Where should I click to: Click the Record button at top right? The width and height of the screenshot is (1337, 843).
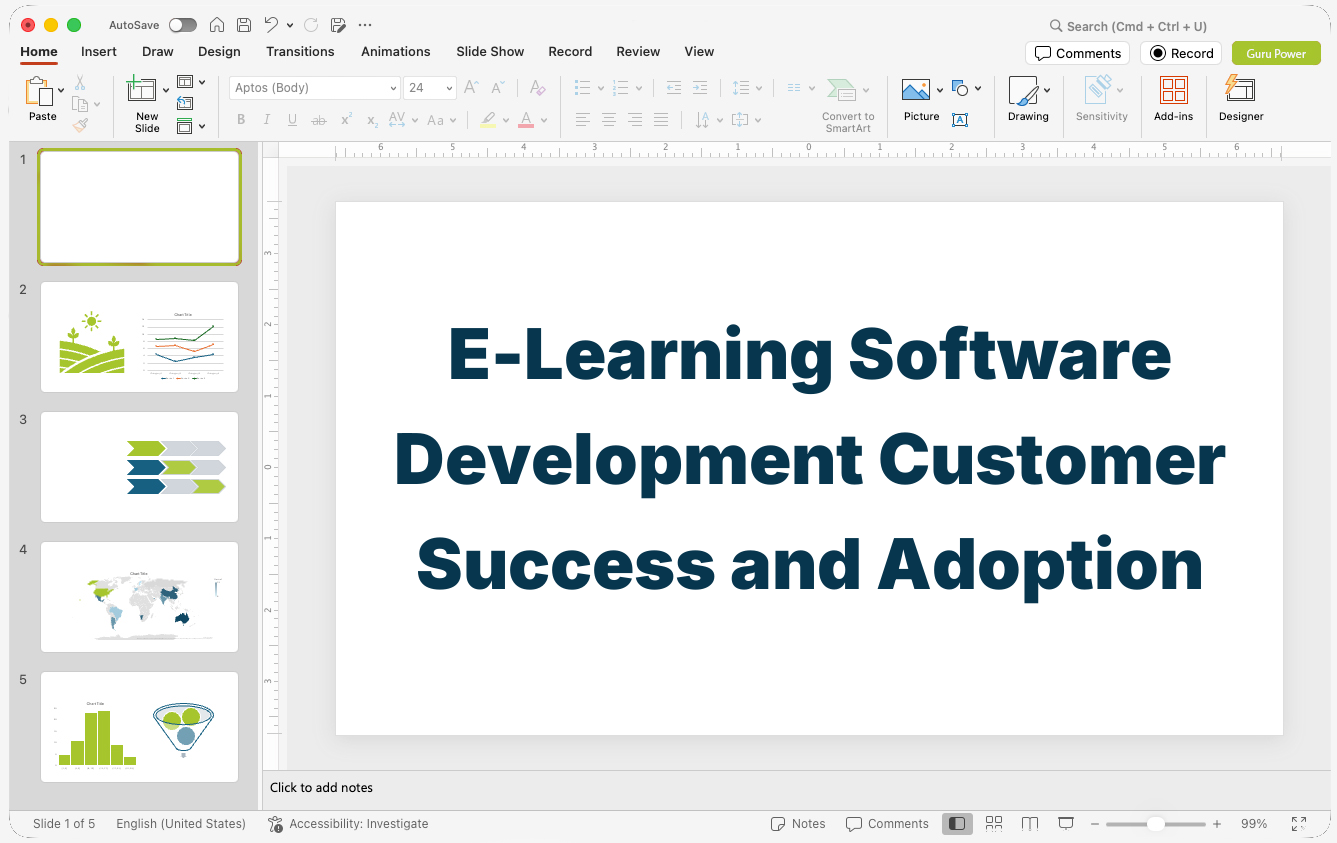click(x=1181, y=53)
